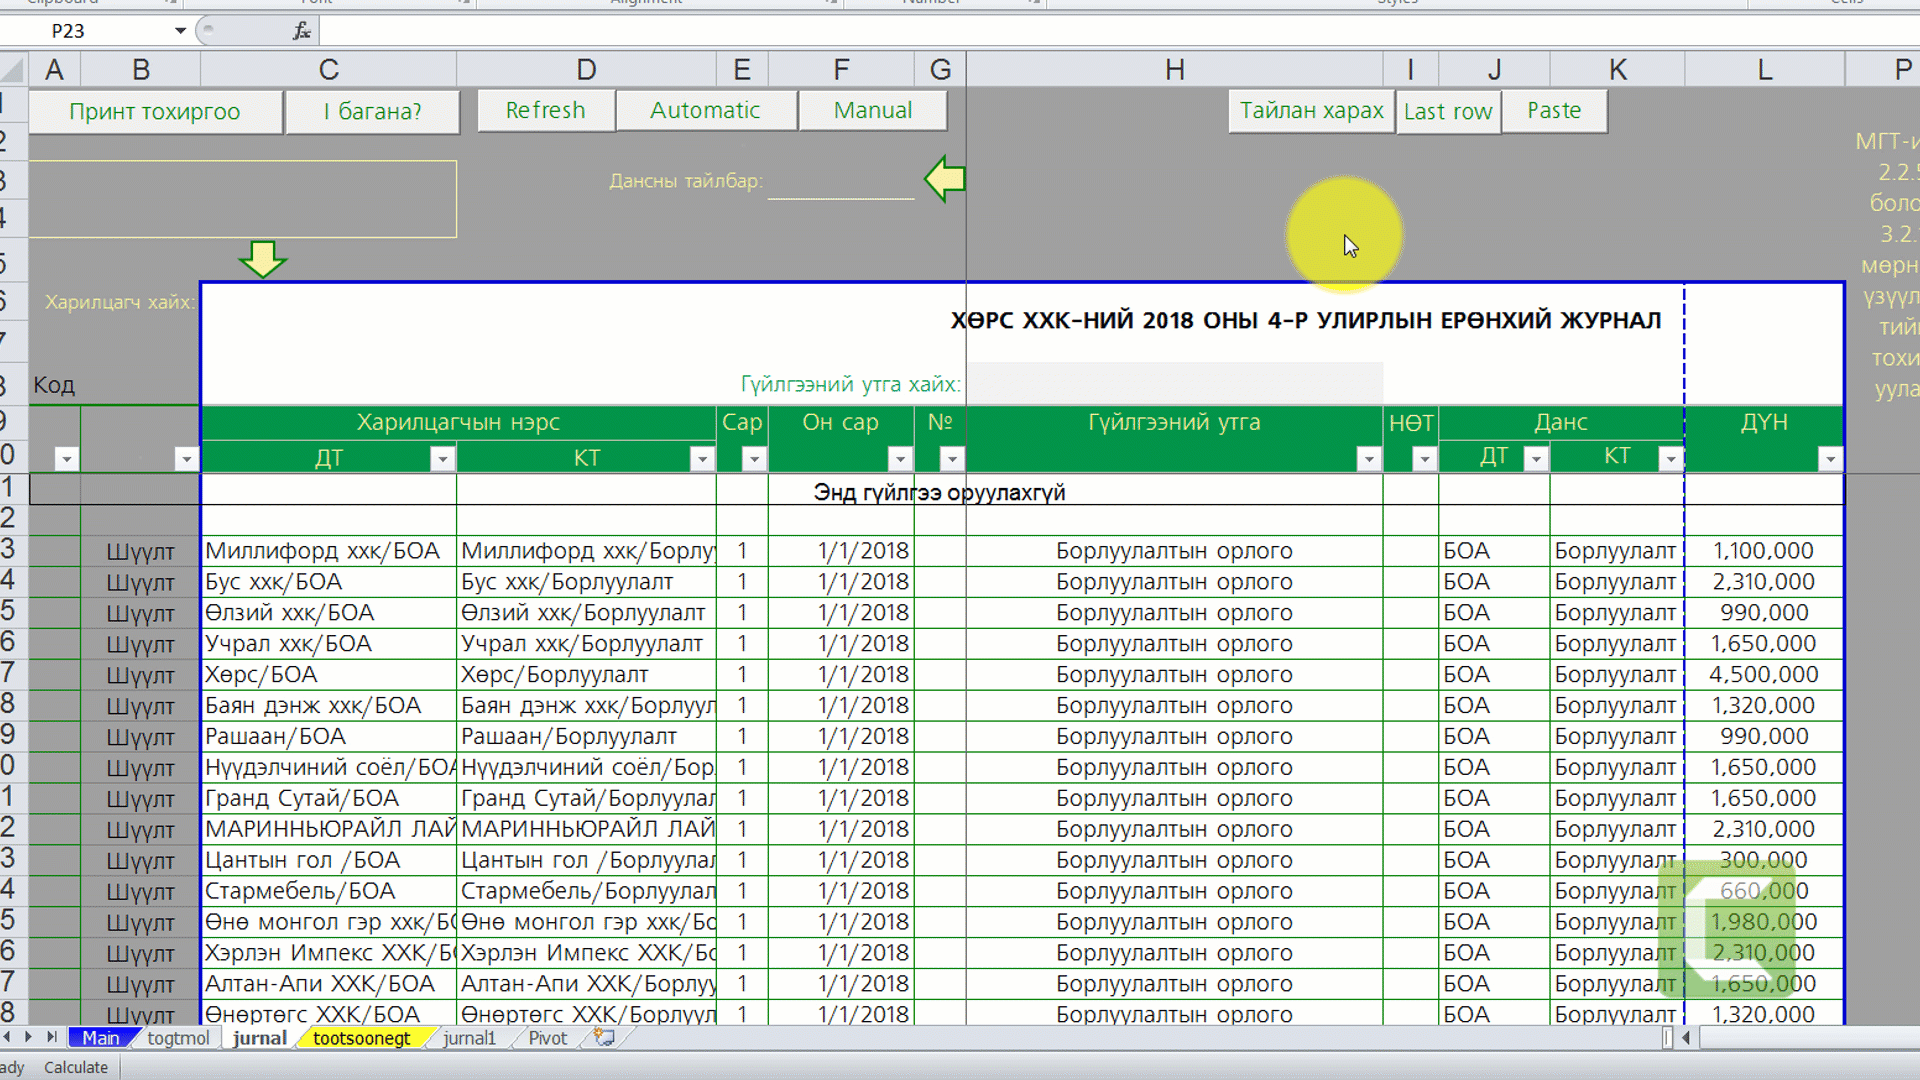The image size is (1920, 1080).
Task: Open filter dropdown for ДҮН column
Action: [x=1829, y=459]
